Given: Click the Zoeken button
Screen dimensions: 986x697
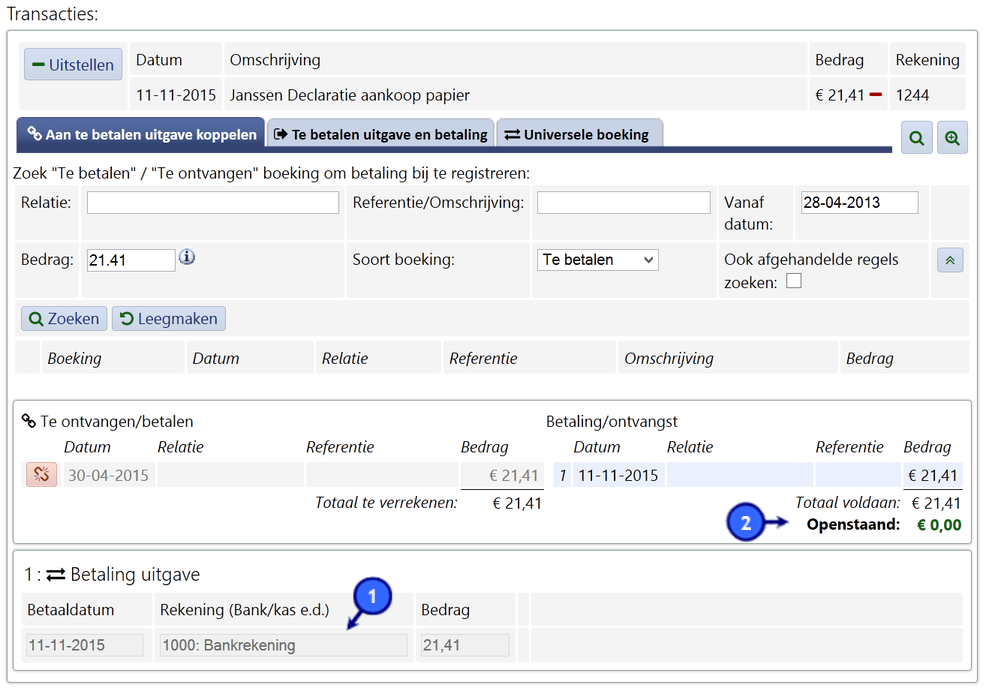Looking at the screenshot, I should 64,319.
